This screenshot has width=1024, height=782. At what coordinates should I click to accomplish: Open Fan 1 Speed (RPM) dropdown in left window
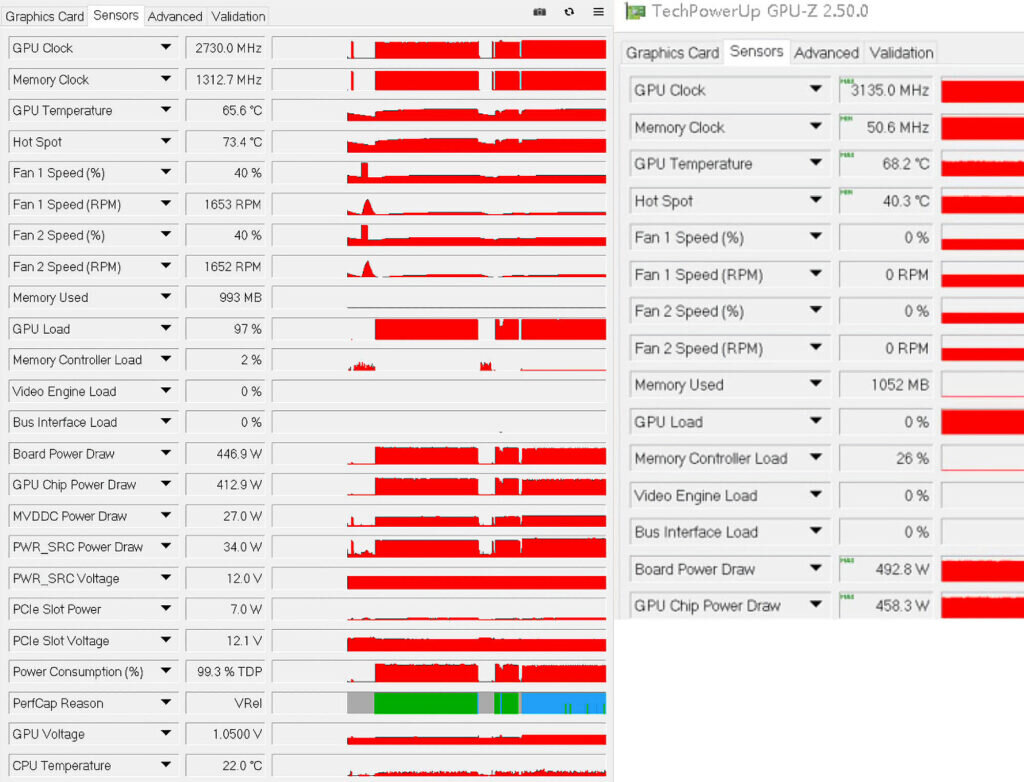click(166, 203)
